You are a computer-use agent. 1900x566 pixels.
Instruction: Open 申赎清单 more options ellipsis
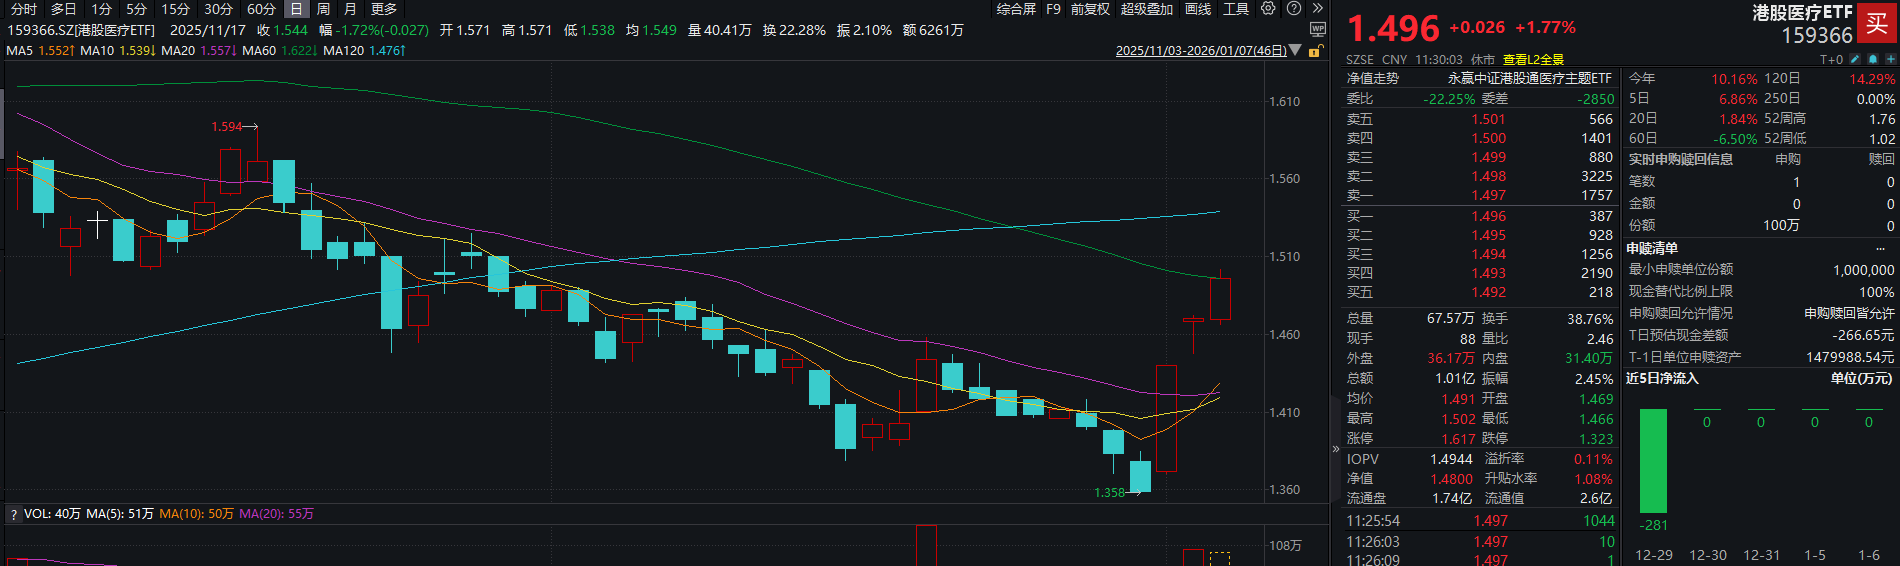click(x=1880, y=248)
